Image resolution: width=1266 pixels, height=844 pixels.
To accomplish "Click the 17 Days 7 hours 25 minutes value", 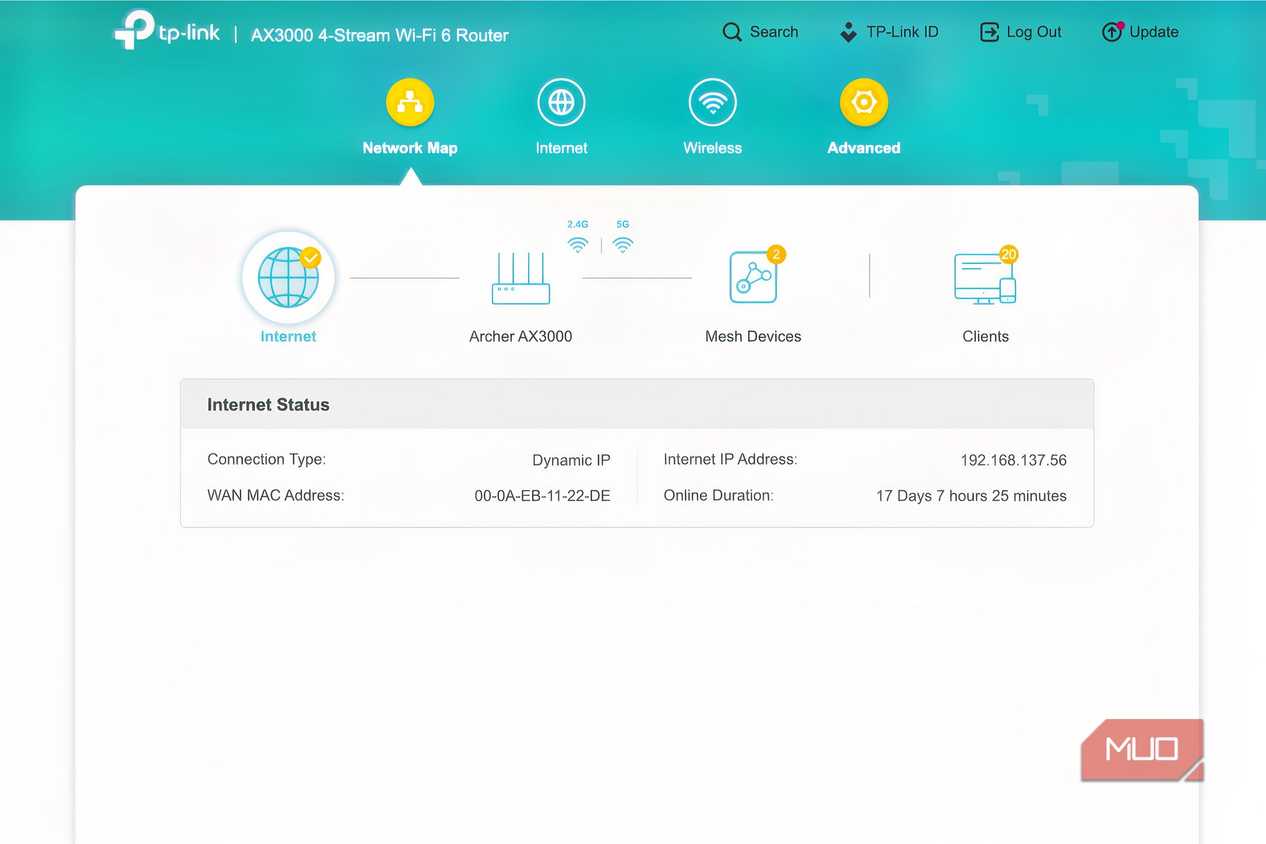I will click(971, 496).
